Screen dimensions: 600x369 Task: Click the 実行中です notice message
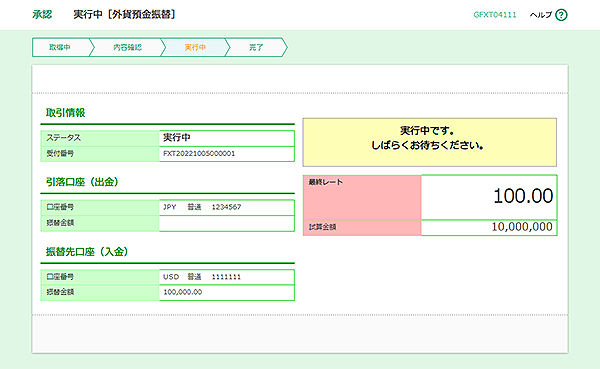click(429, 142)
